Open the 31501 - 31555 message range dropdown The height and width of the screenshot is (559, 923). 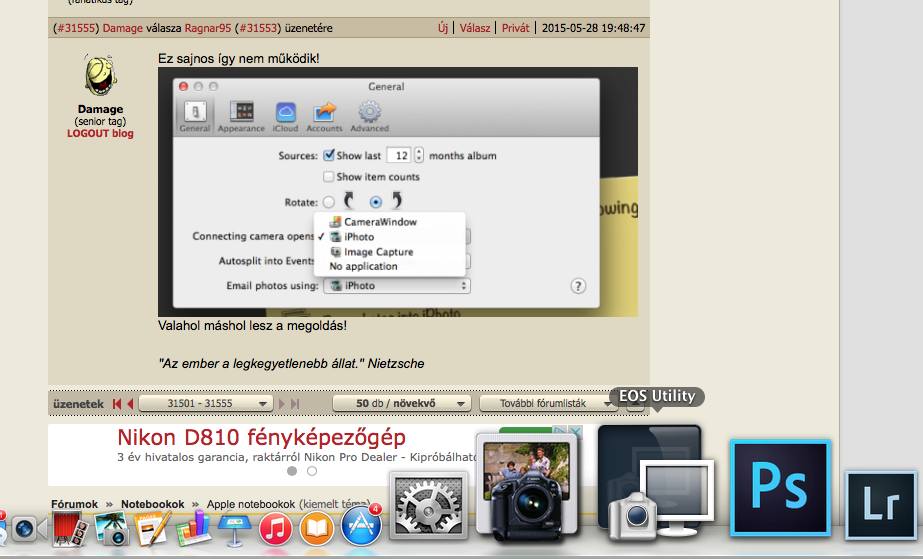coord(205,404)
